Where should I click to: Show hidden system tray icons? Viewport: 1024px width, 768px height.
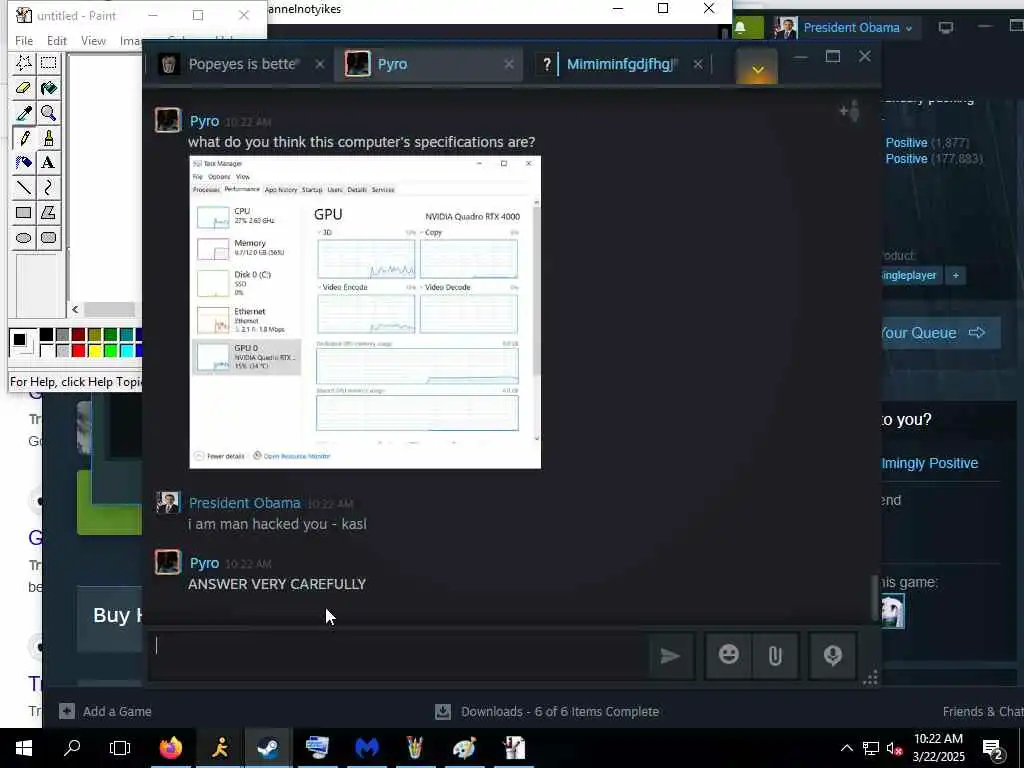(x=846, y=748)
